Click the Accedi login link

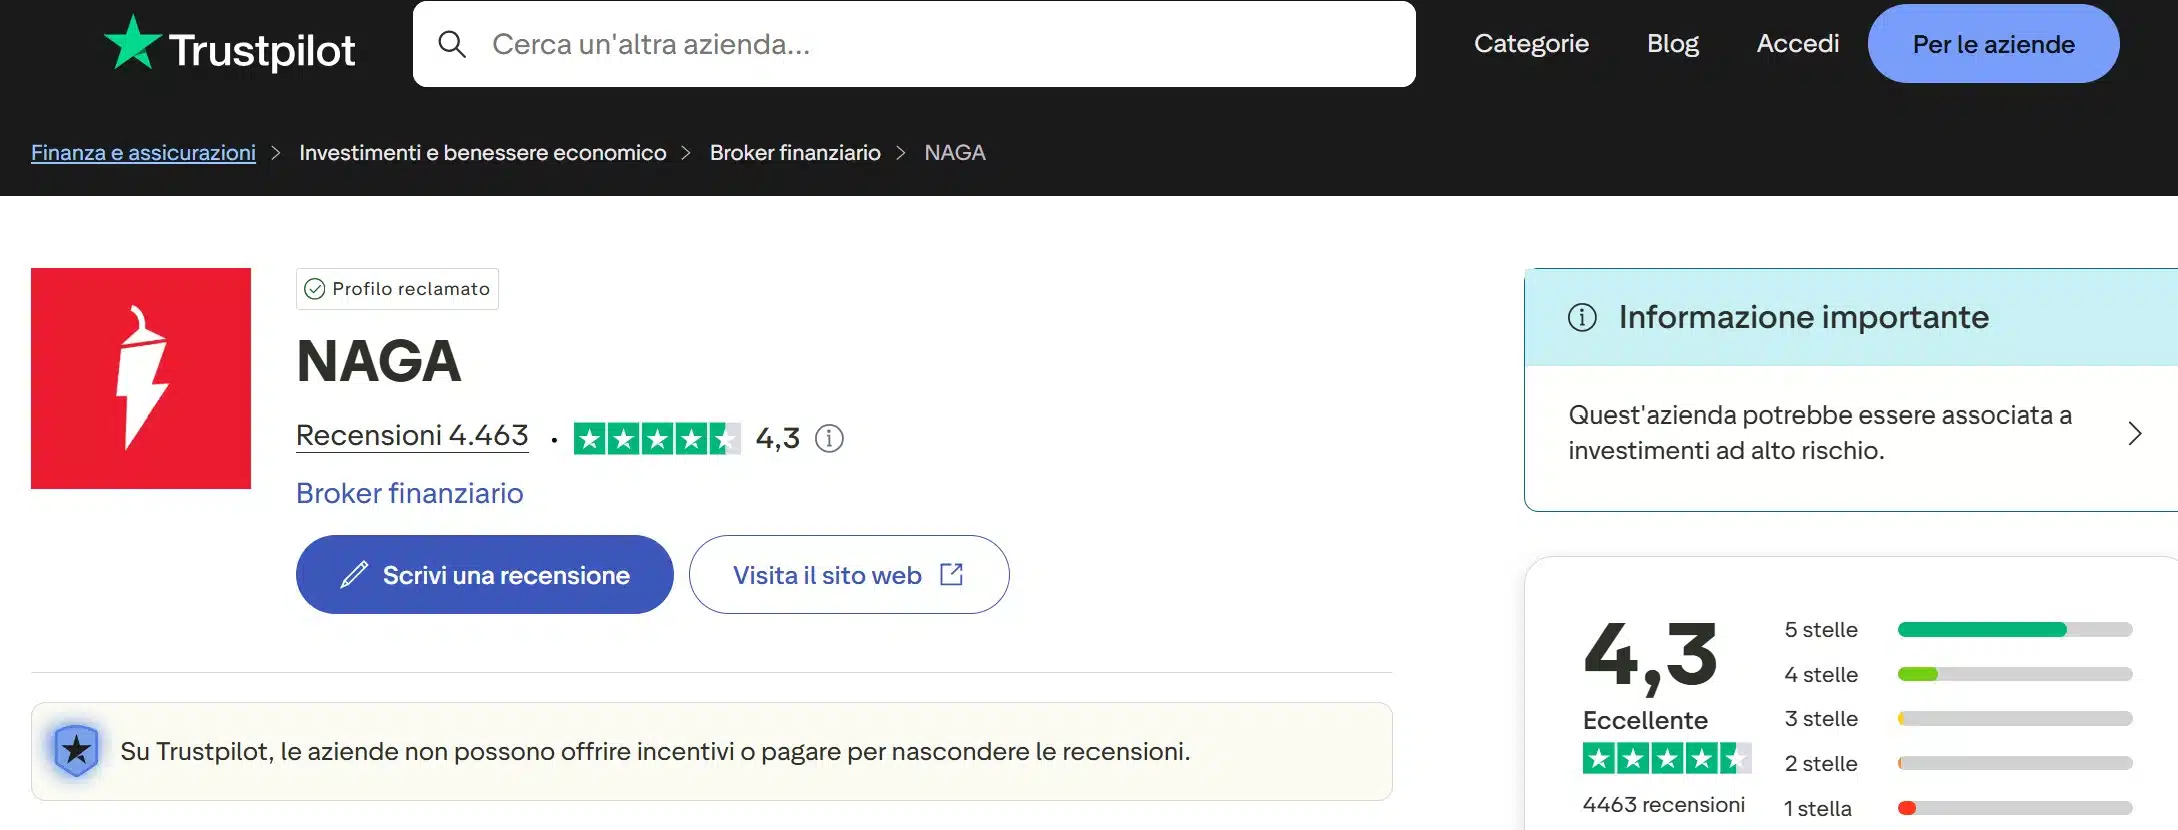pos(1797,44)
